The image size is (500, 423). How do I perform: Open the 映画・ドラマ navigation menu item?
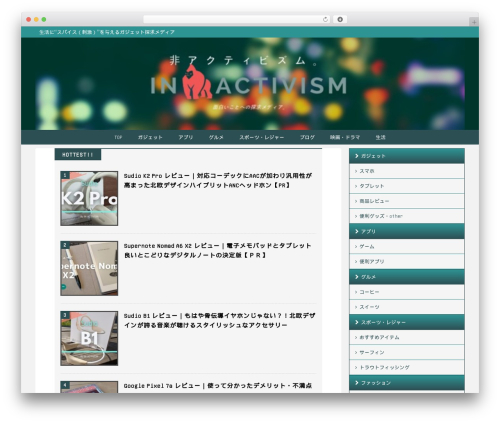point(345,137)
